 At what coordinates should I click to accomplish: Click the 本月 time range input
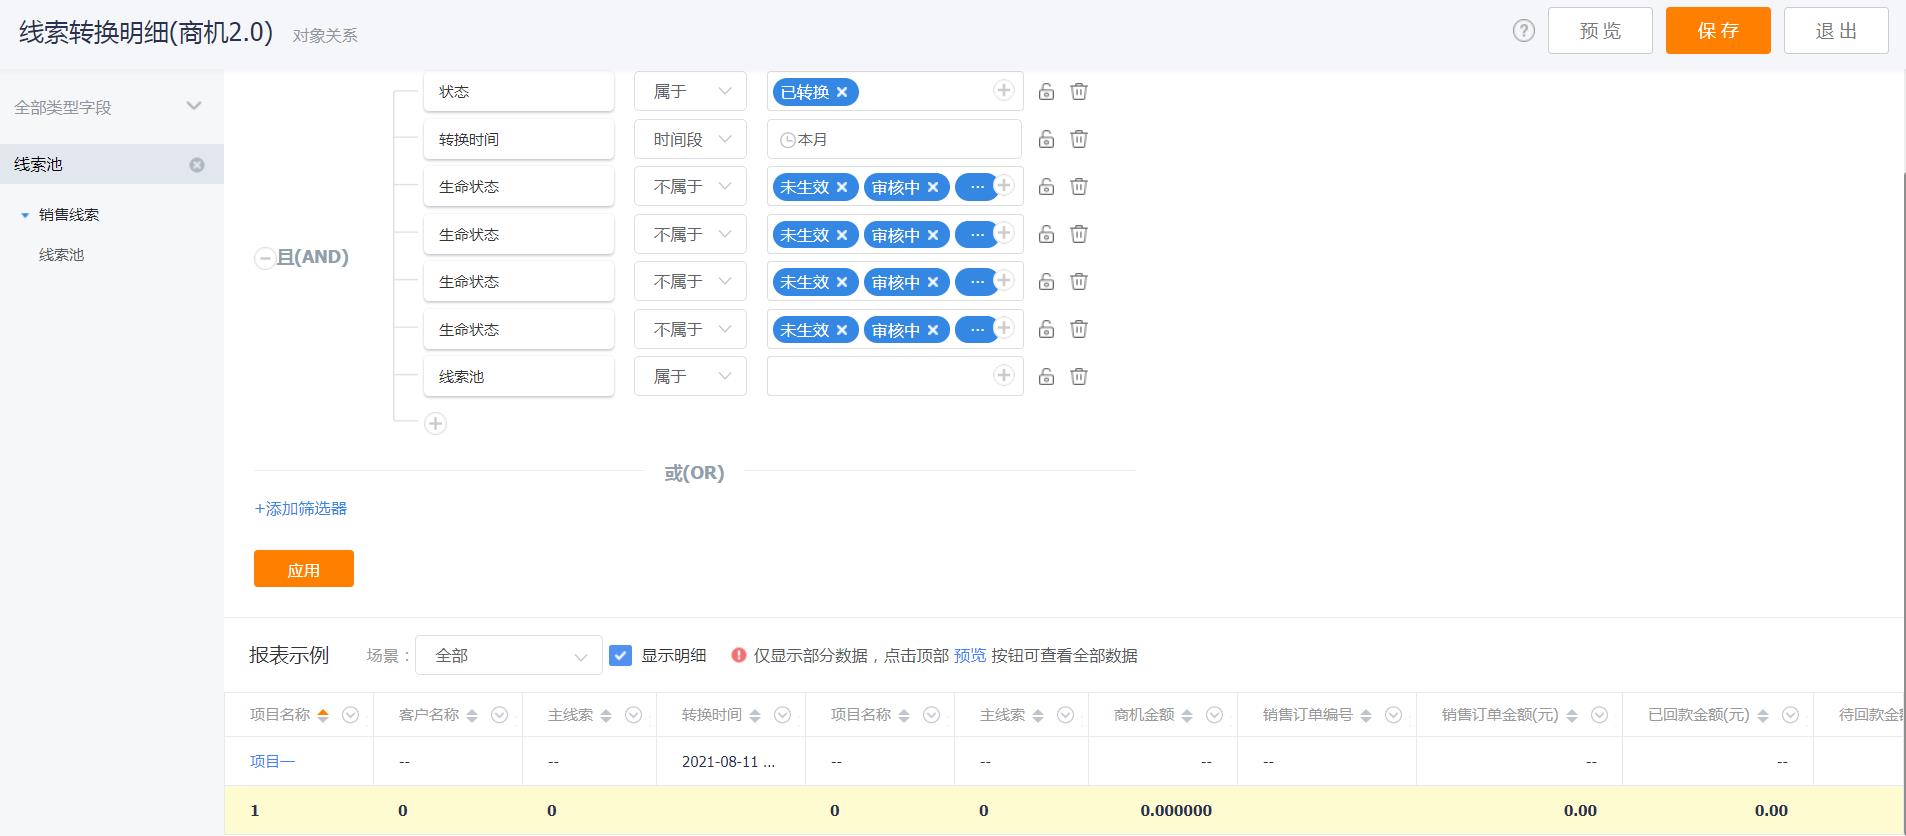coord(894,139)
